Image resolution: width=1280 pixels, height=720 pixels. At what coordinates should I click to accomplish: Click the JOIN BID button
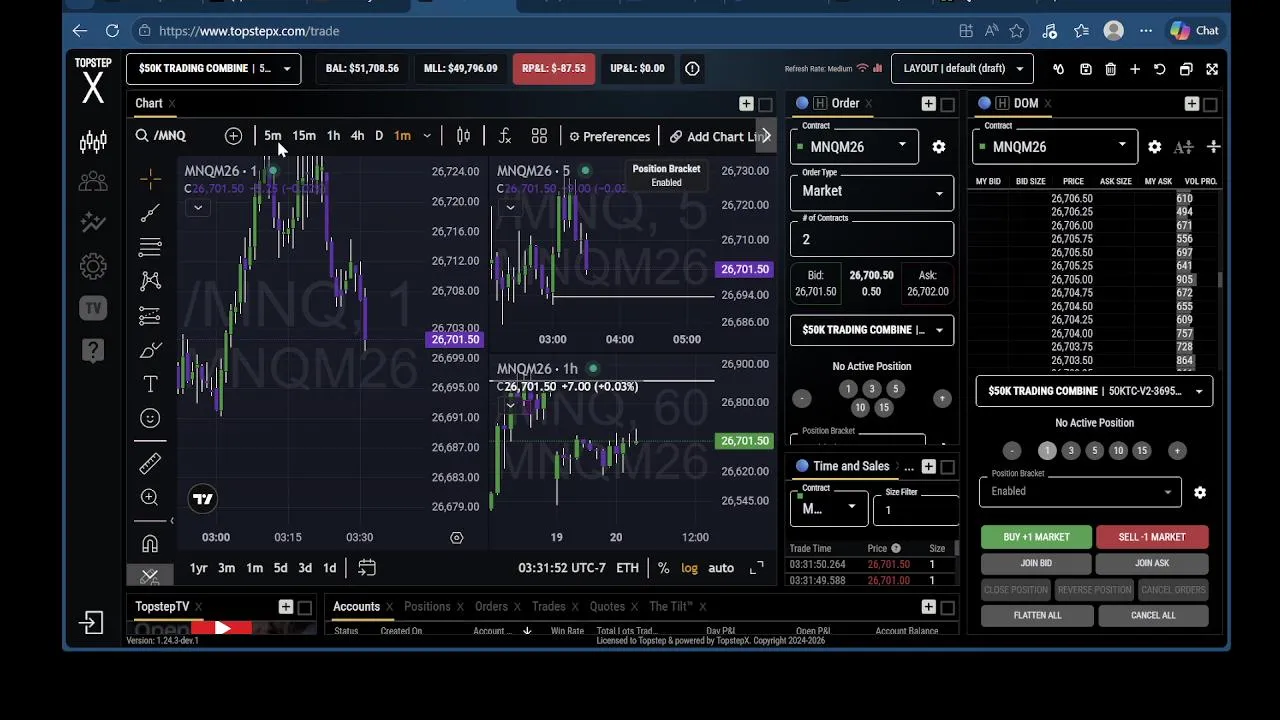1036,563
